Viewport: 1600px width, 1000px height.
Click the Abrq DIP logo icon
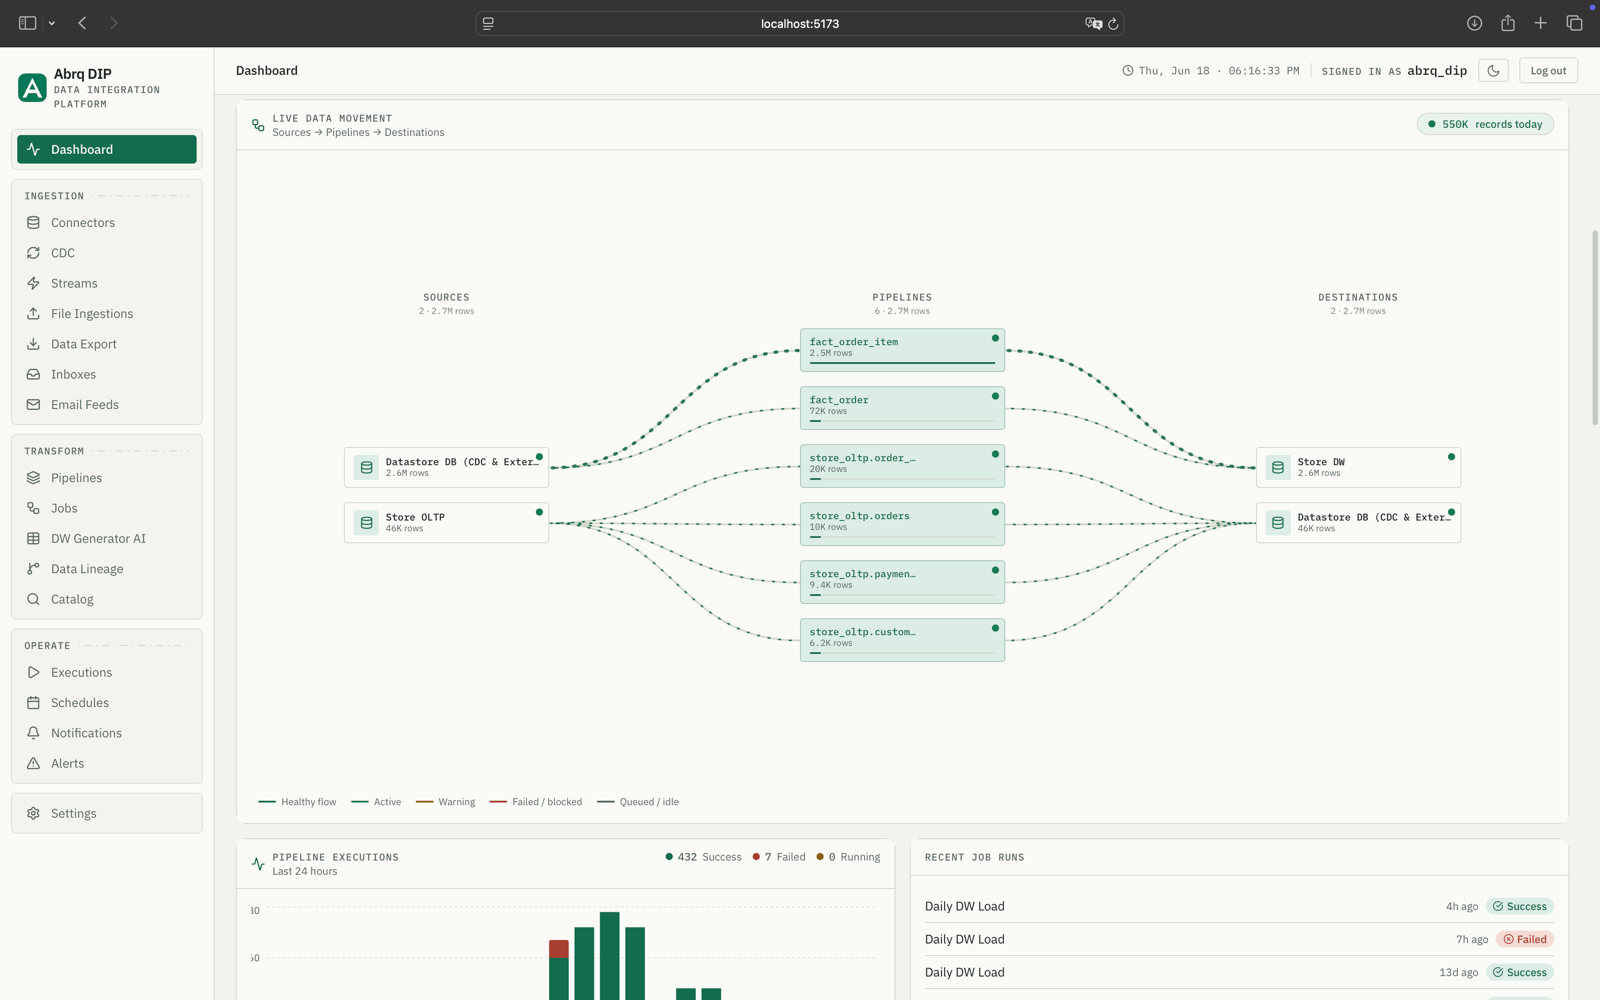[x=32, y=88]
